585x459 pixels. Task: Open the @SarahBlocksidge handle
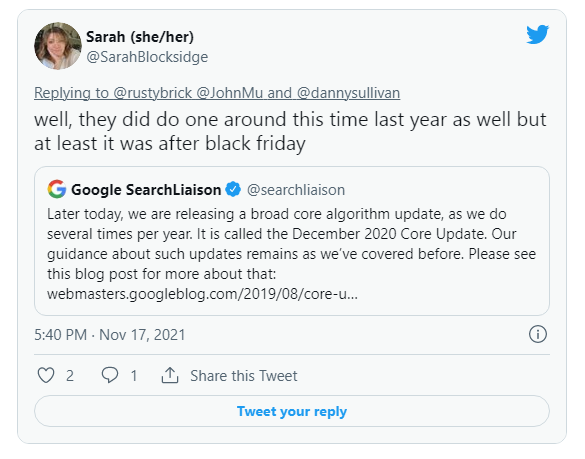pyautogui.click(x=147, y=57)
